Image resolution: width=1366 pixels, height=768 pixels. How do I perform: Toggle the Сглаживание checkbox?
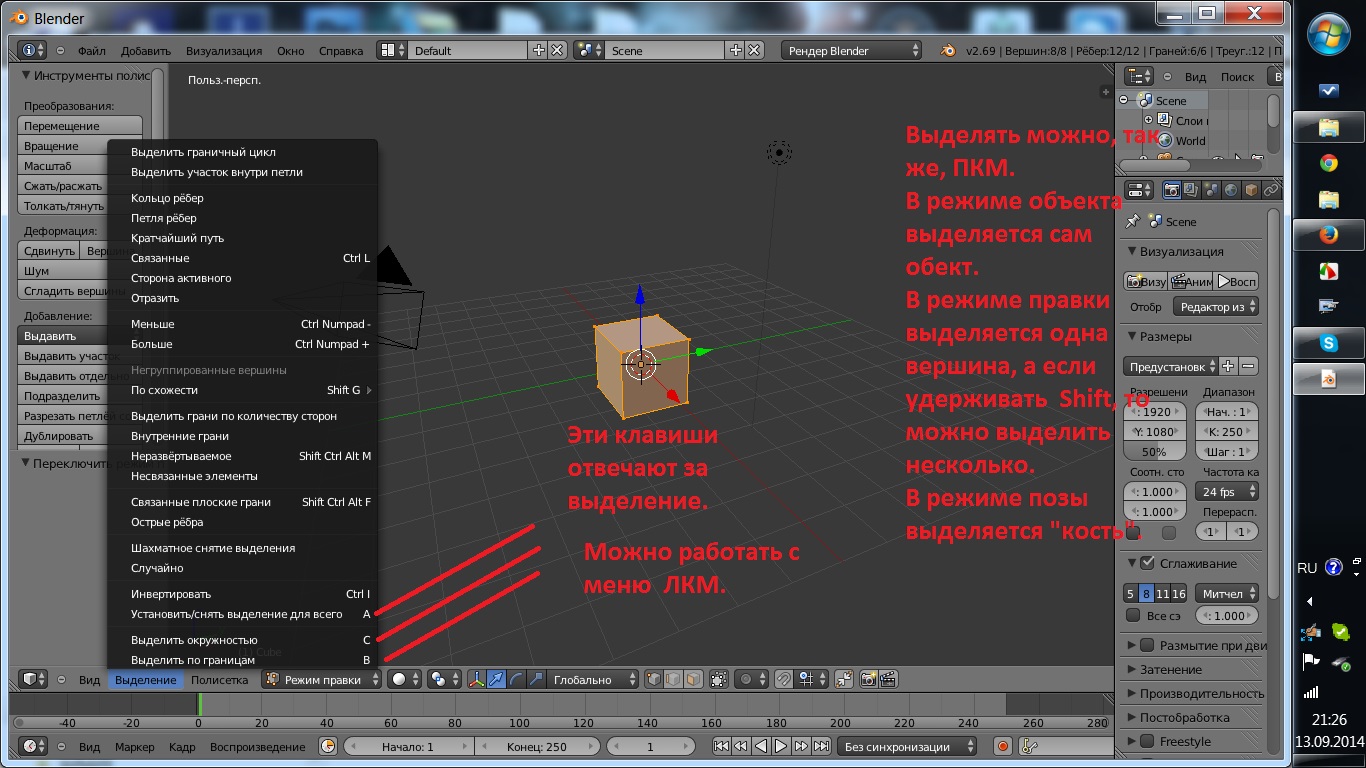1147,563
